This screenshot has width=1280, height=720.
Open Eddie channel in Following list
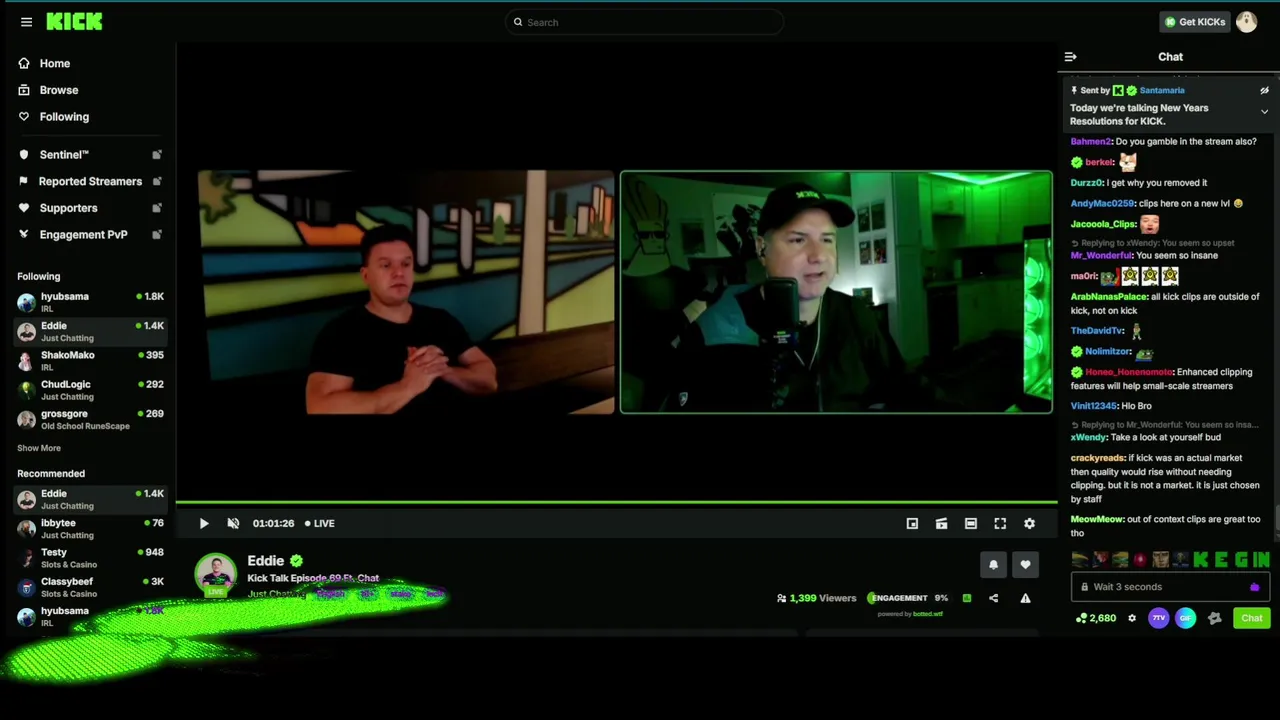pos(90,331)
